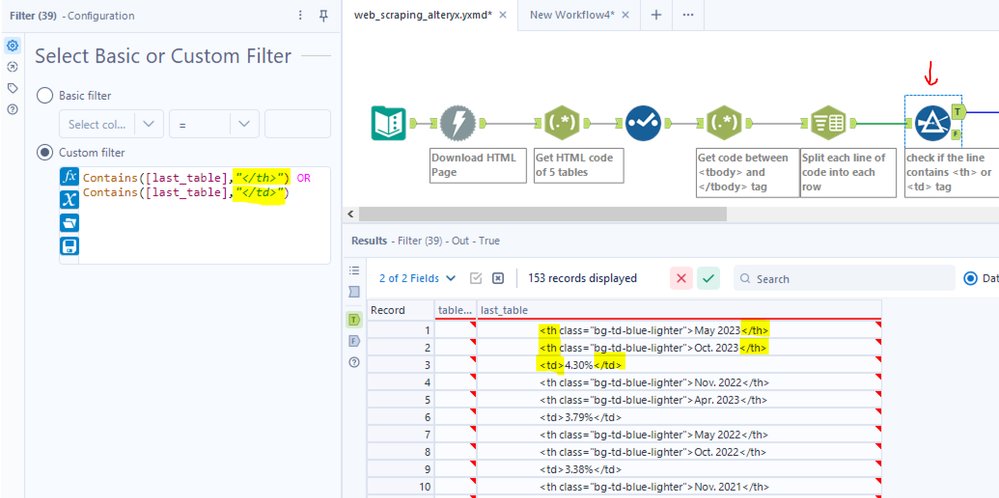Open the Select column dropdown
Image resolution: width=999 pixels, height=498 pixels.
click(111, 124)
